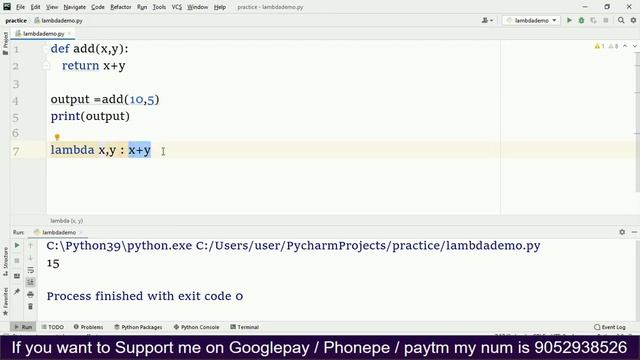Click the lambda (x, y) editor breadcrumb

(x=67, y=220)
